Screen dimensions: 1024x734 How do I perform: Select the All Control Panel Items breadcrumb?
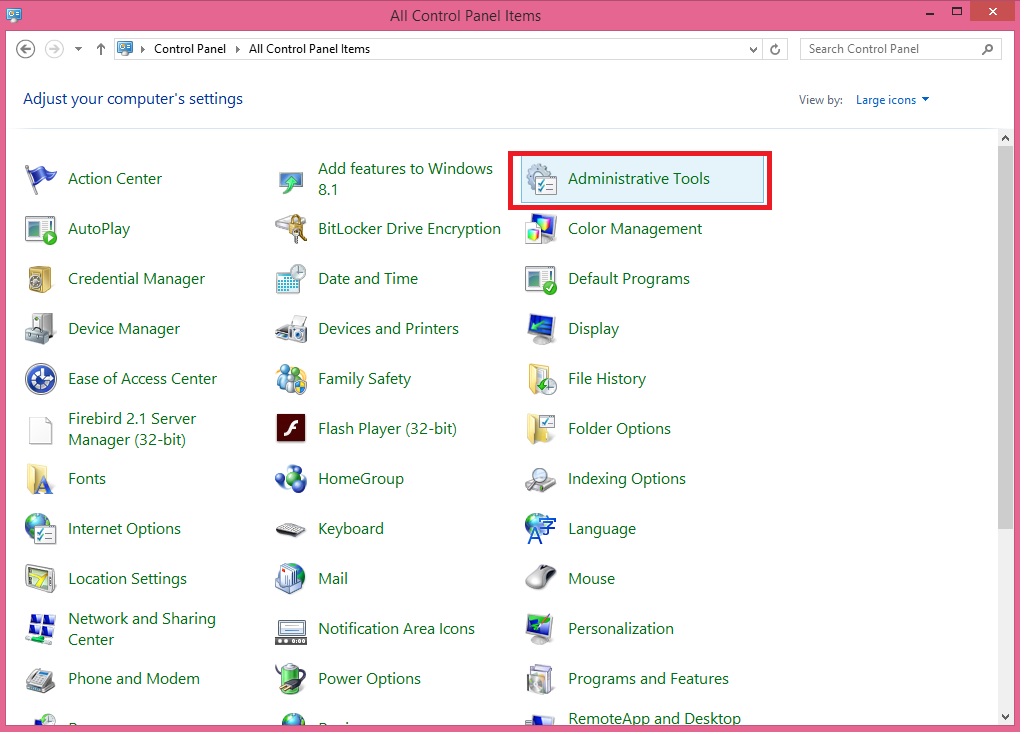309,49
